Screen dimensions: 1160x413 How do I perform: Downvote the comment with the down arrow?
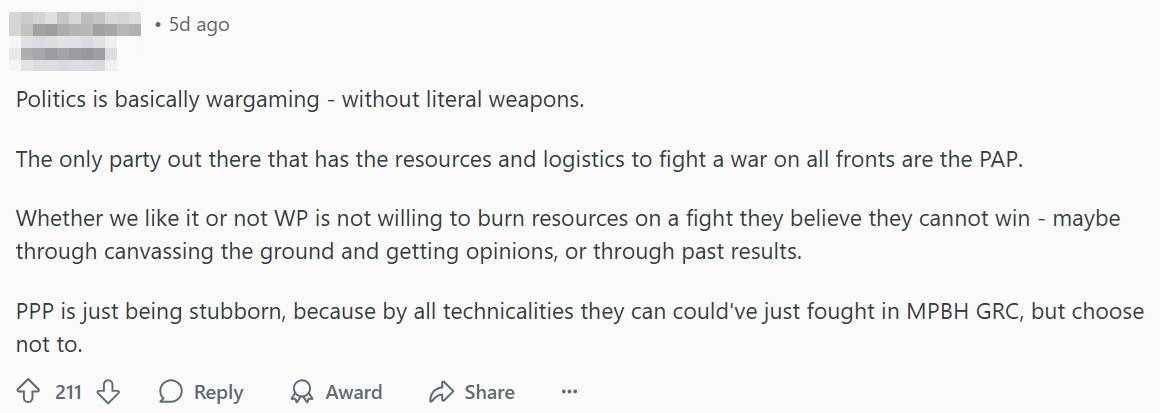(107, 392)
